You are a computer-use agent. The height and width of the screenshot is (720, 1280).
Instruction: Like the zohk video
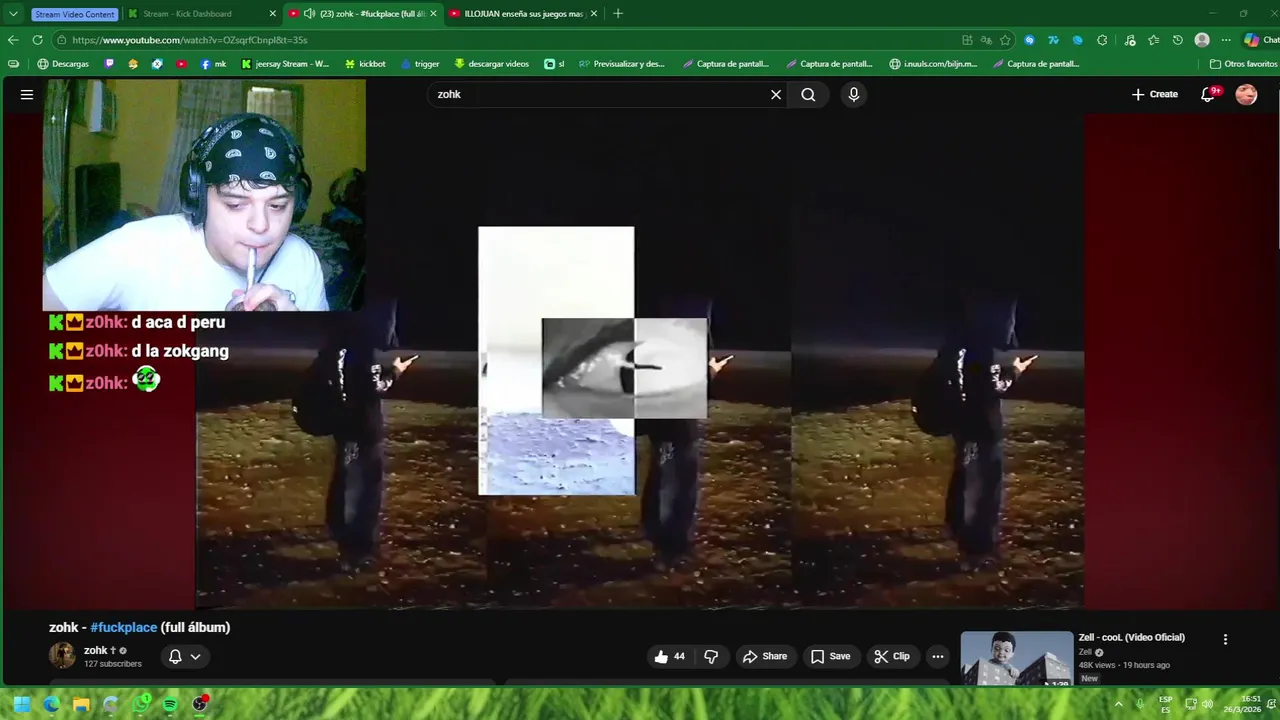[x=670, y=656]
